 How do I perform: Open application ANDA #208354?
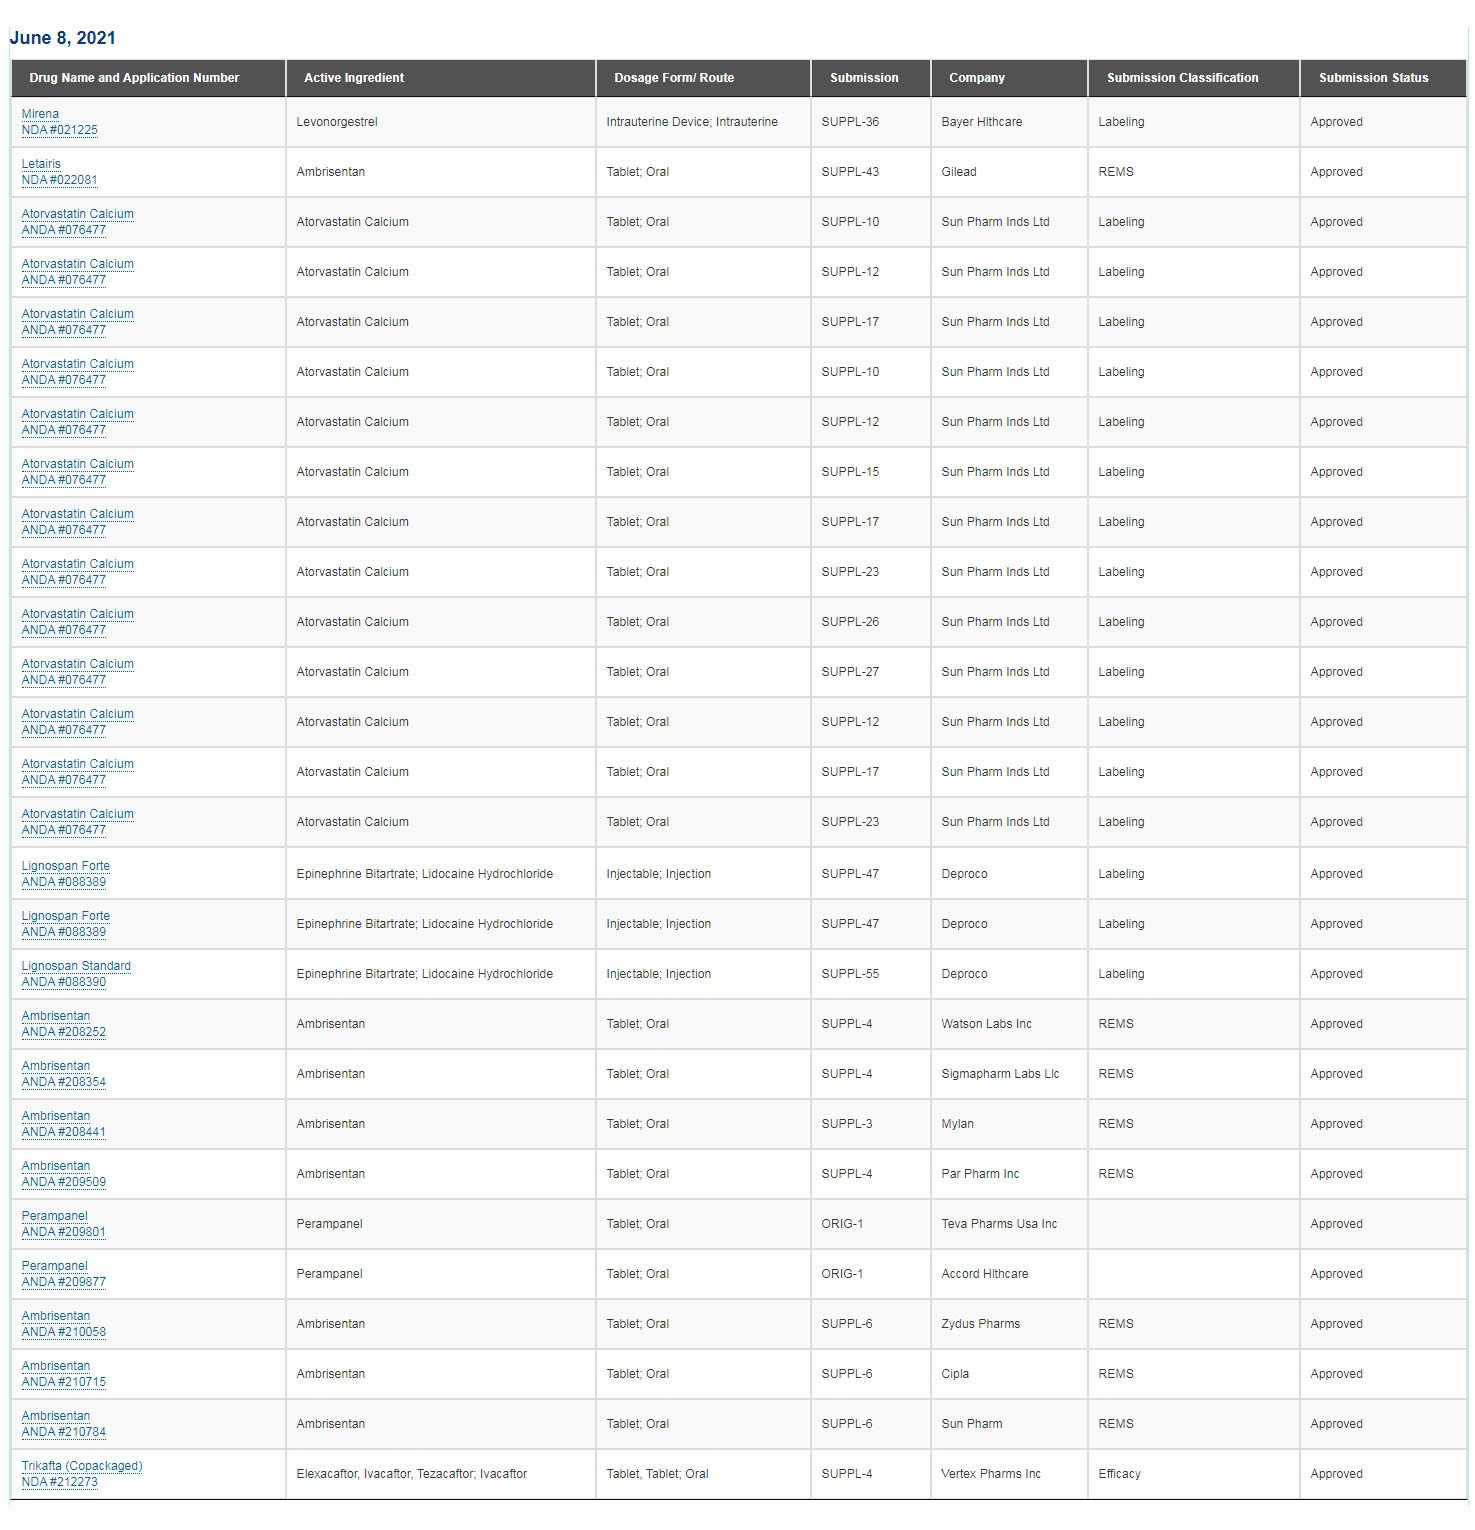[x=64, y=1082]
